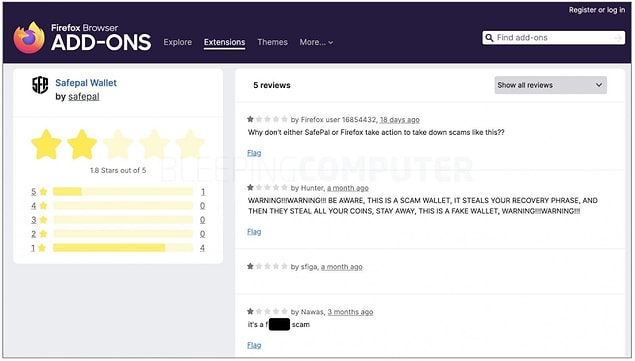Click the third faded large rating star
The height and width of the screenshot is (361, 635).
coord(118,145)
